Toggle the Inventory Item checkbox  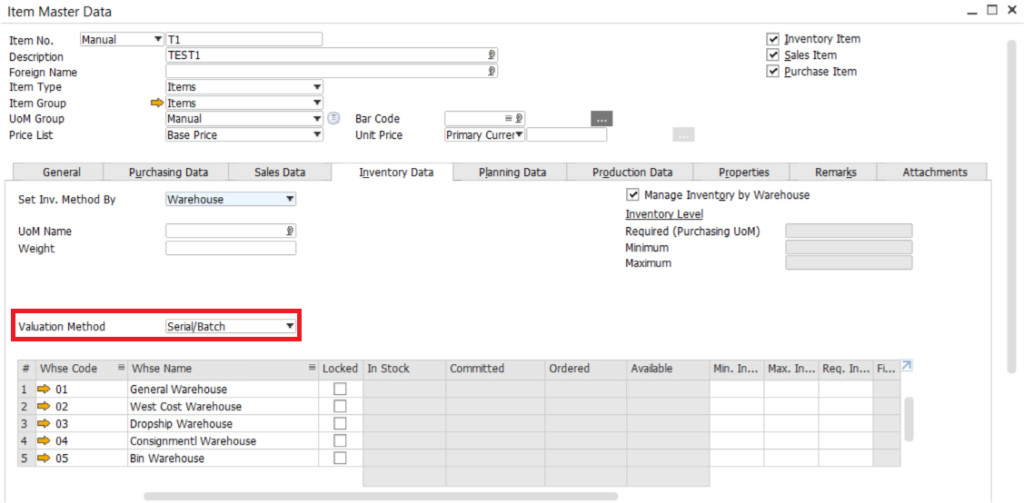click(774, 39)
